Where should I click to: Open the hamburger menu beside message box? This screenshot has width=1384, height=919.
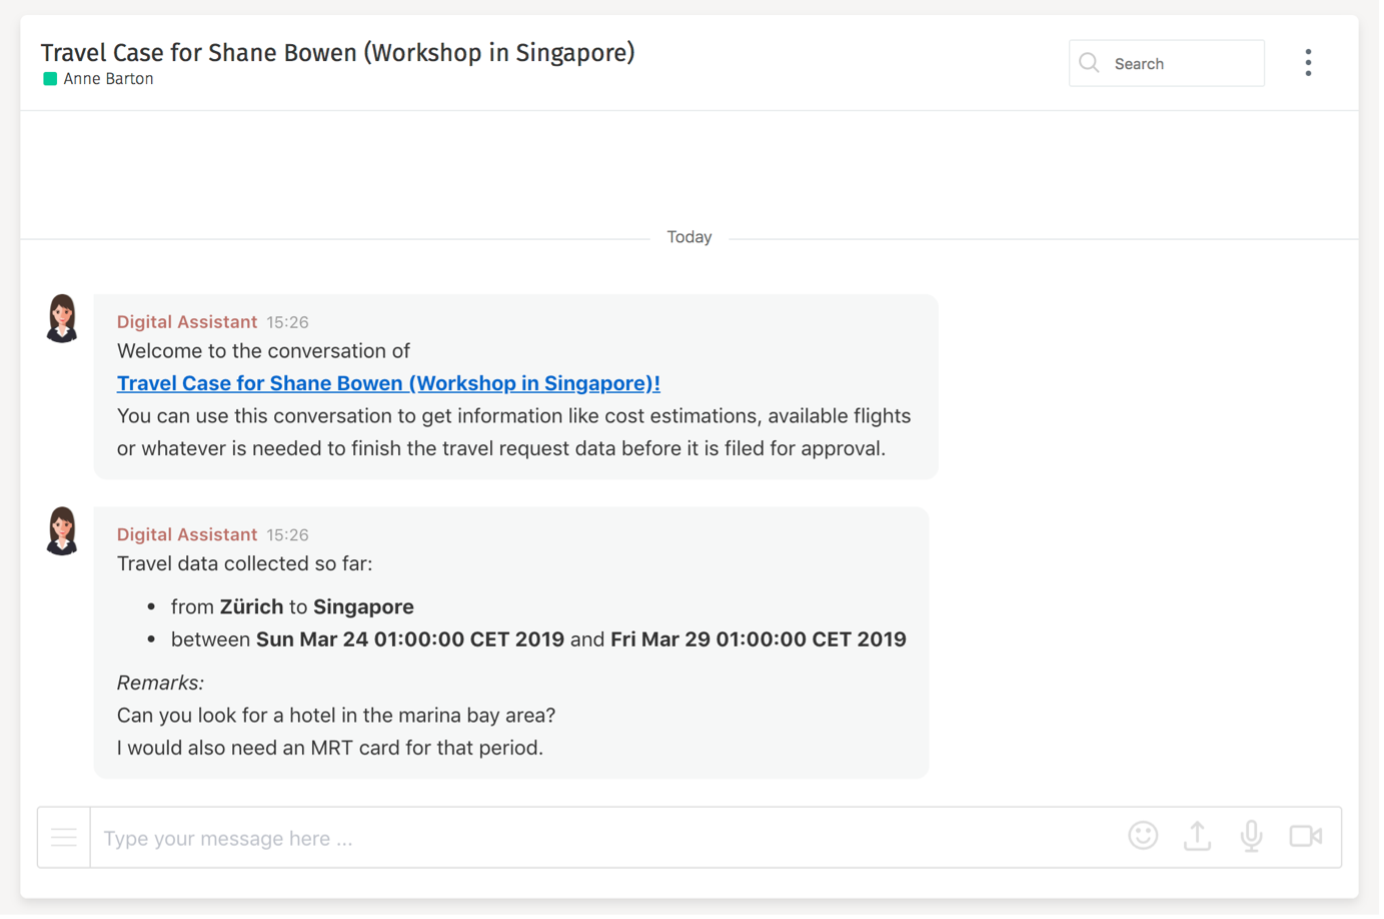click(x=64, y=838)
